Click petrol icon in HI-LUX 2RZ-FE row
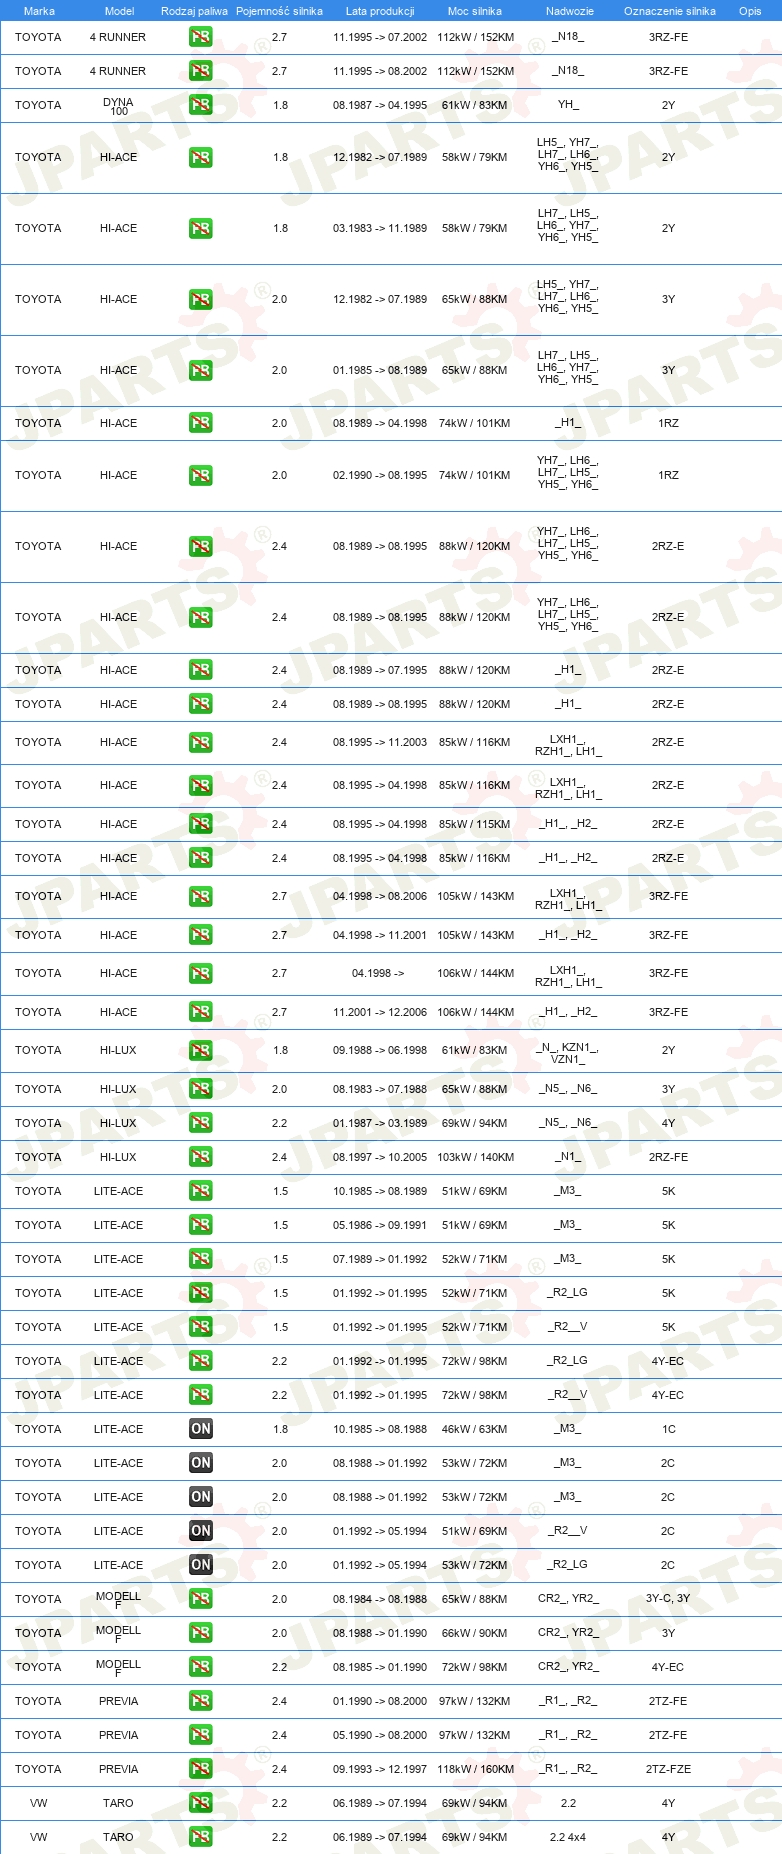 pyautogui.click(x=201, y=1157)
